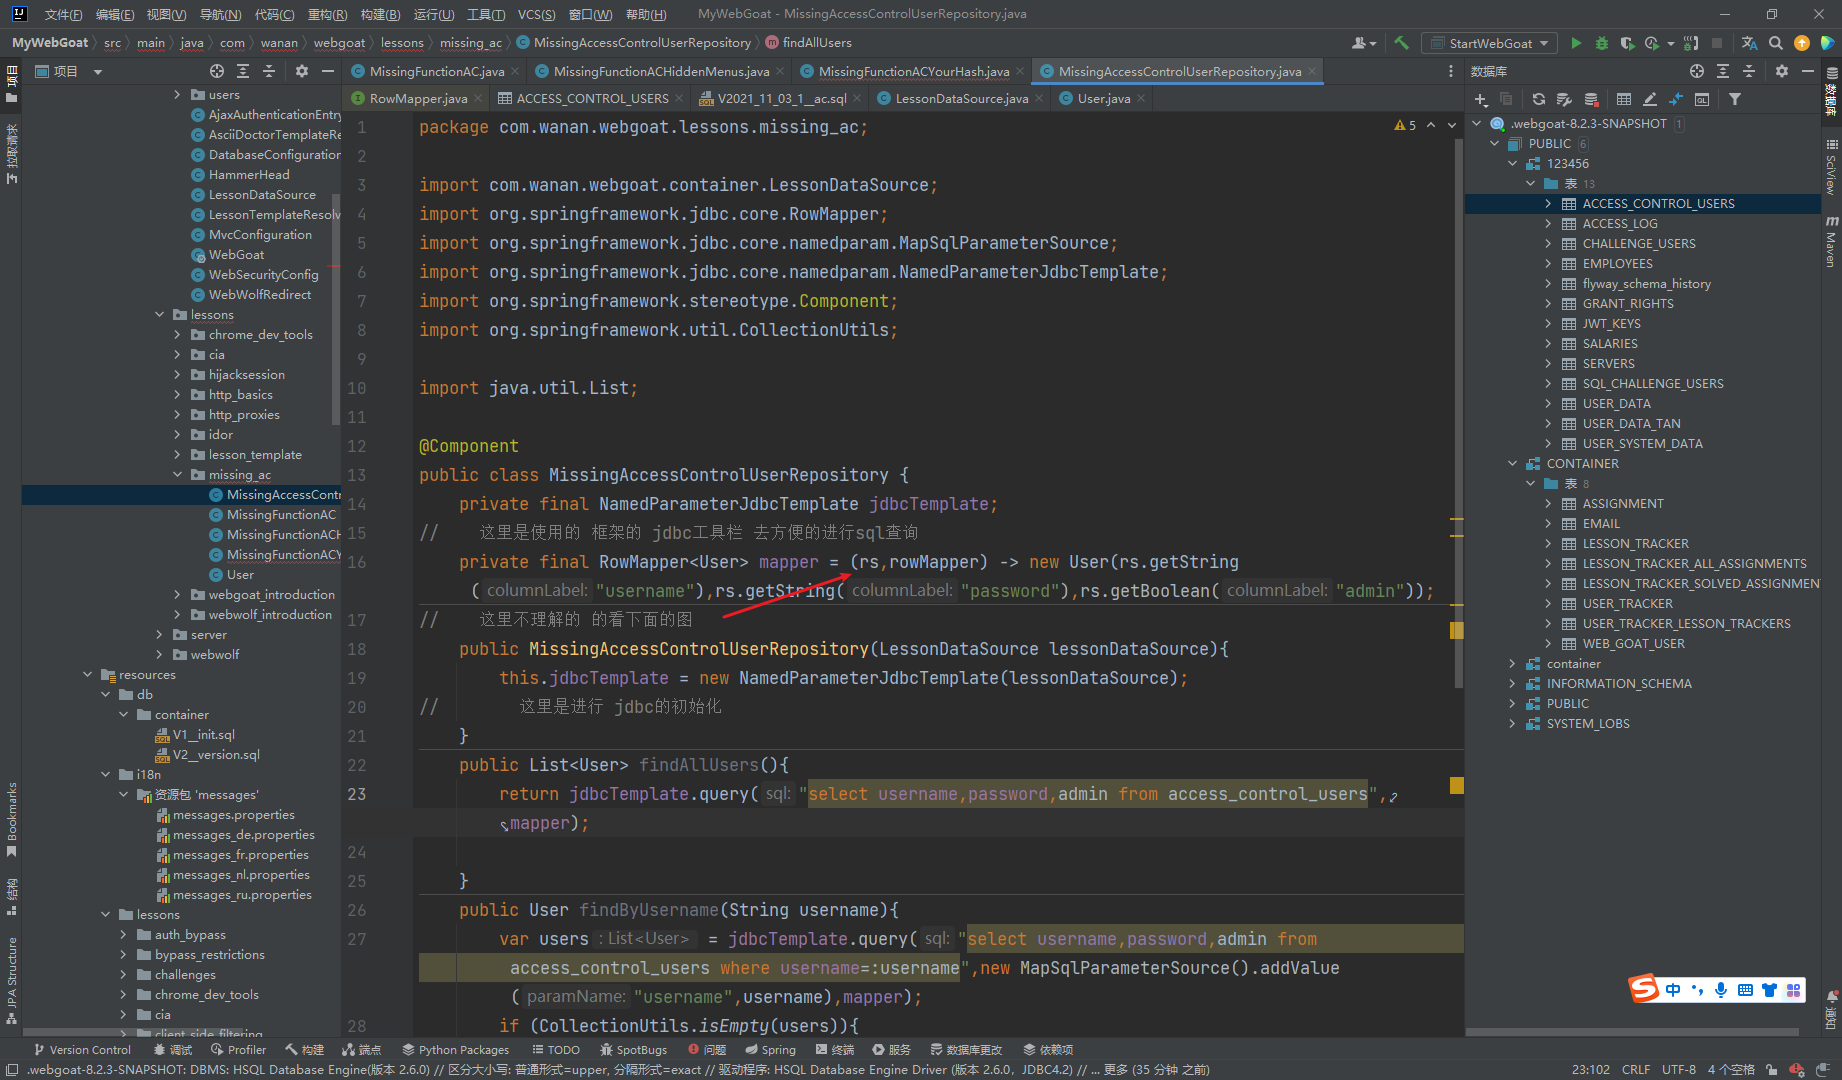This screenshot has height=1080, width=1842.
Task: Run the StartWebGoat configuration
Action: pyautogui.click(x=1576, y=43)
